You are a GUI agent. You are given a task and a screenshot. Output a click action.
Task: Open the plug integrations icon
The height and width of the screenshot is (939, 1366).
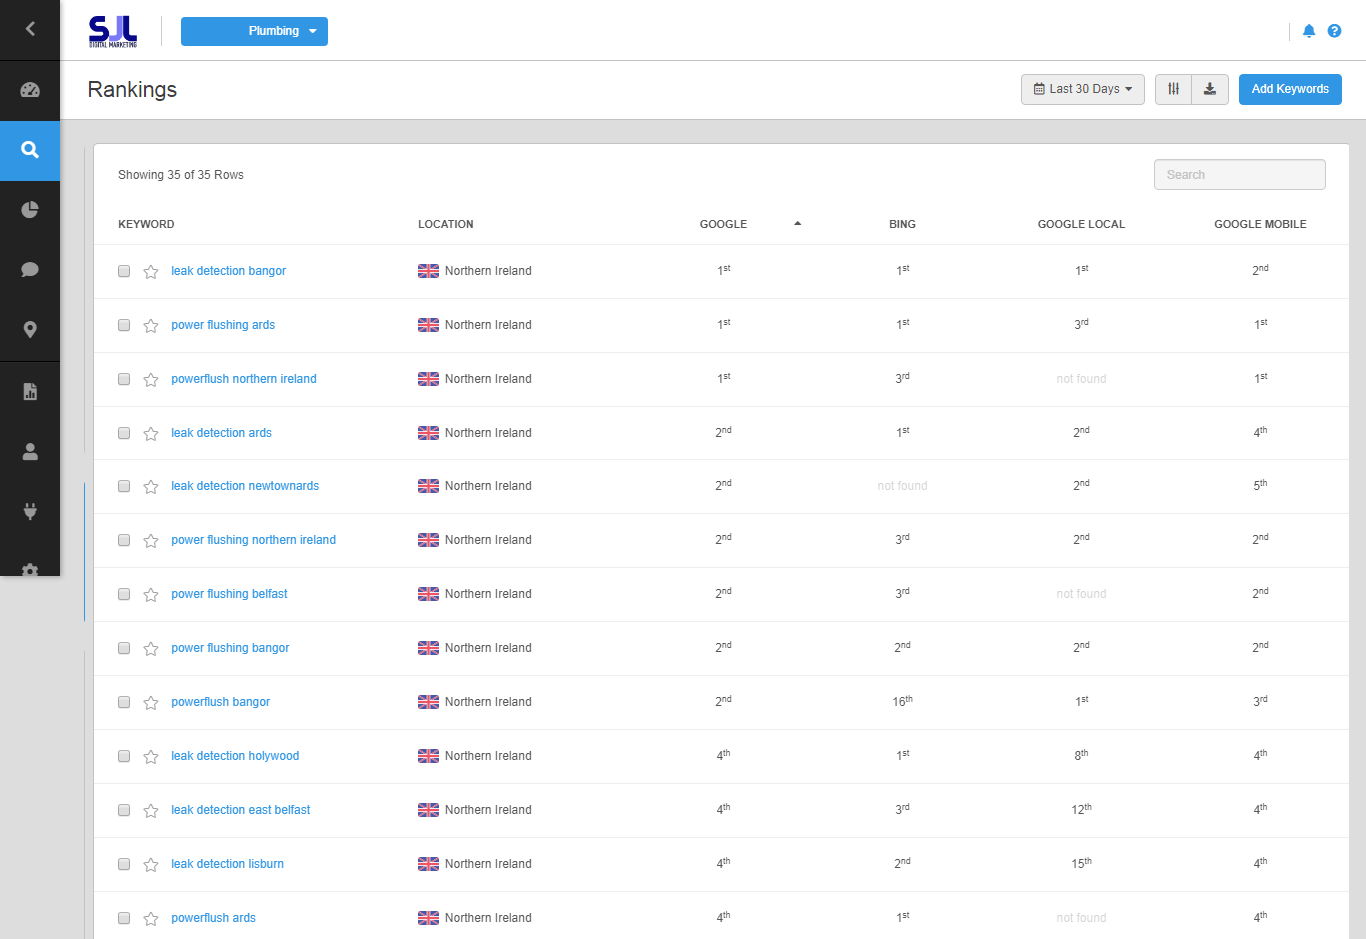click(x=30, y=512)
